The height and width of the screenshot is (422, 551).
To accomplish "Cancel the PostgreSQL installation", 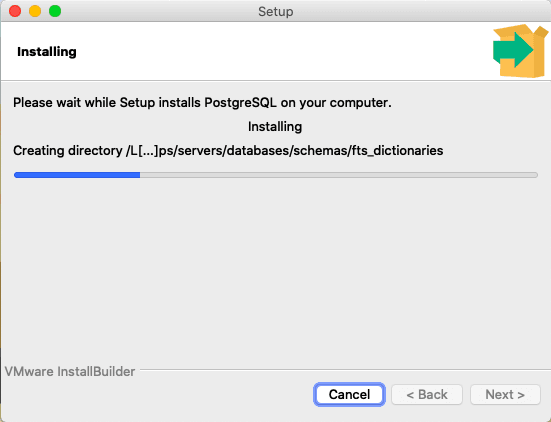I will pyautogui.click(x=349, y=394).
